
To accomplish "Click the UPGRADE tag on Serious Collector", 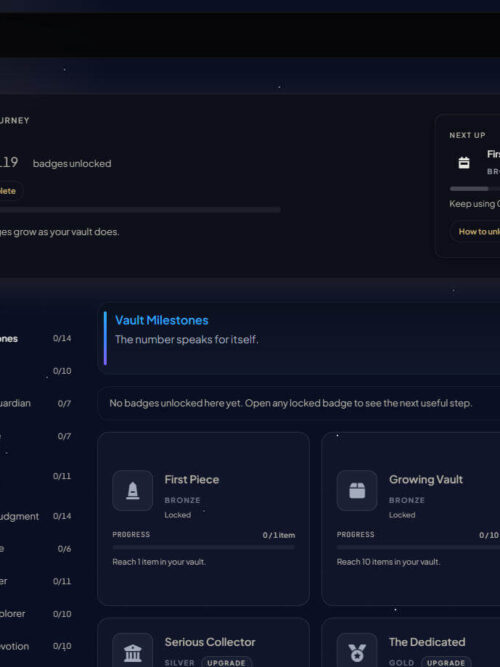I will (x=226, y=663).
